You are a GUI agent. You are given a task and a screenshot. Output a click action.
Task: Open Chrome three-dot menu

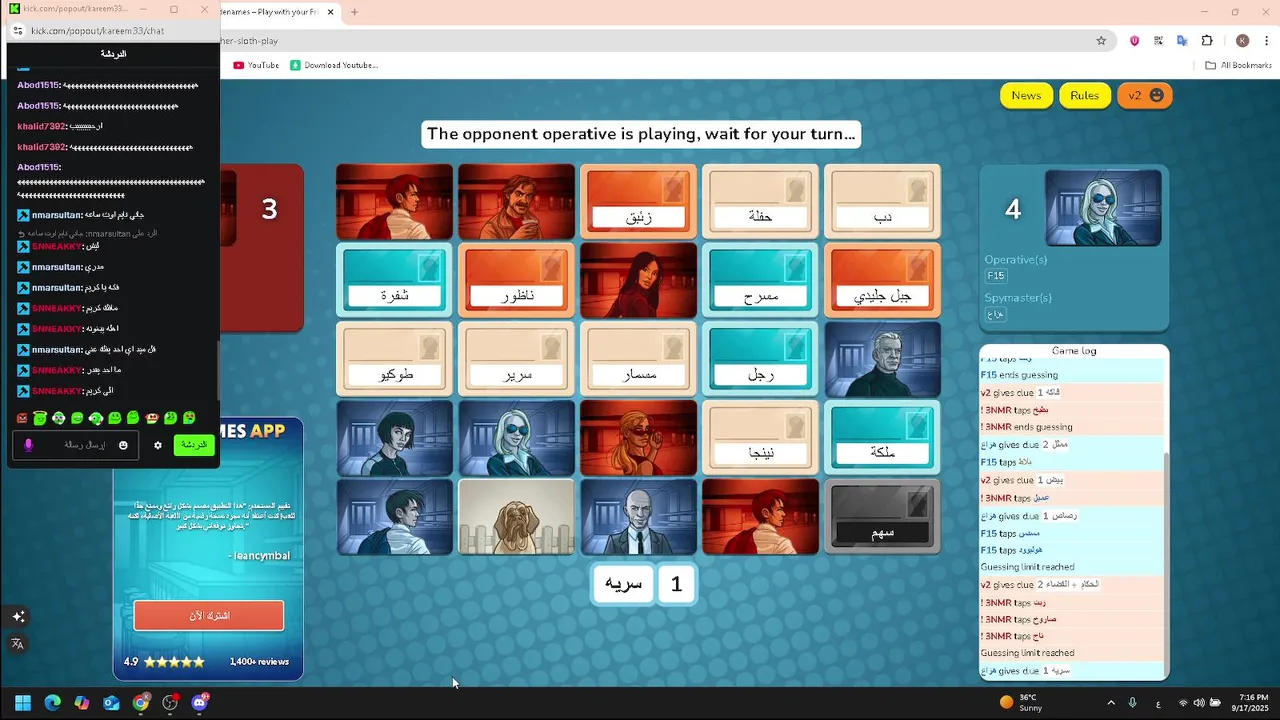(x=1266, y=41)
